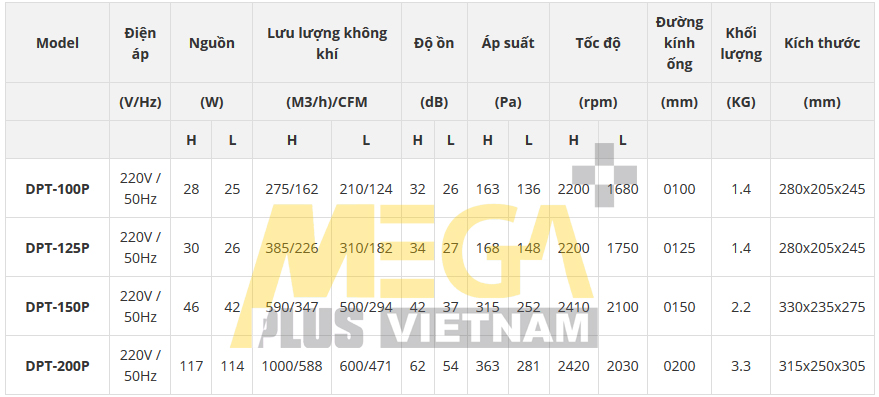879x397 pixels.
Task: Select the Lưu lượng không khí header
Action: point(327,43)
